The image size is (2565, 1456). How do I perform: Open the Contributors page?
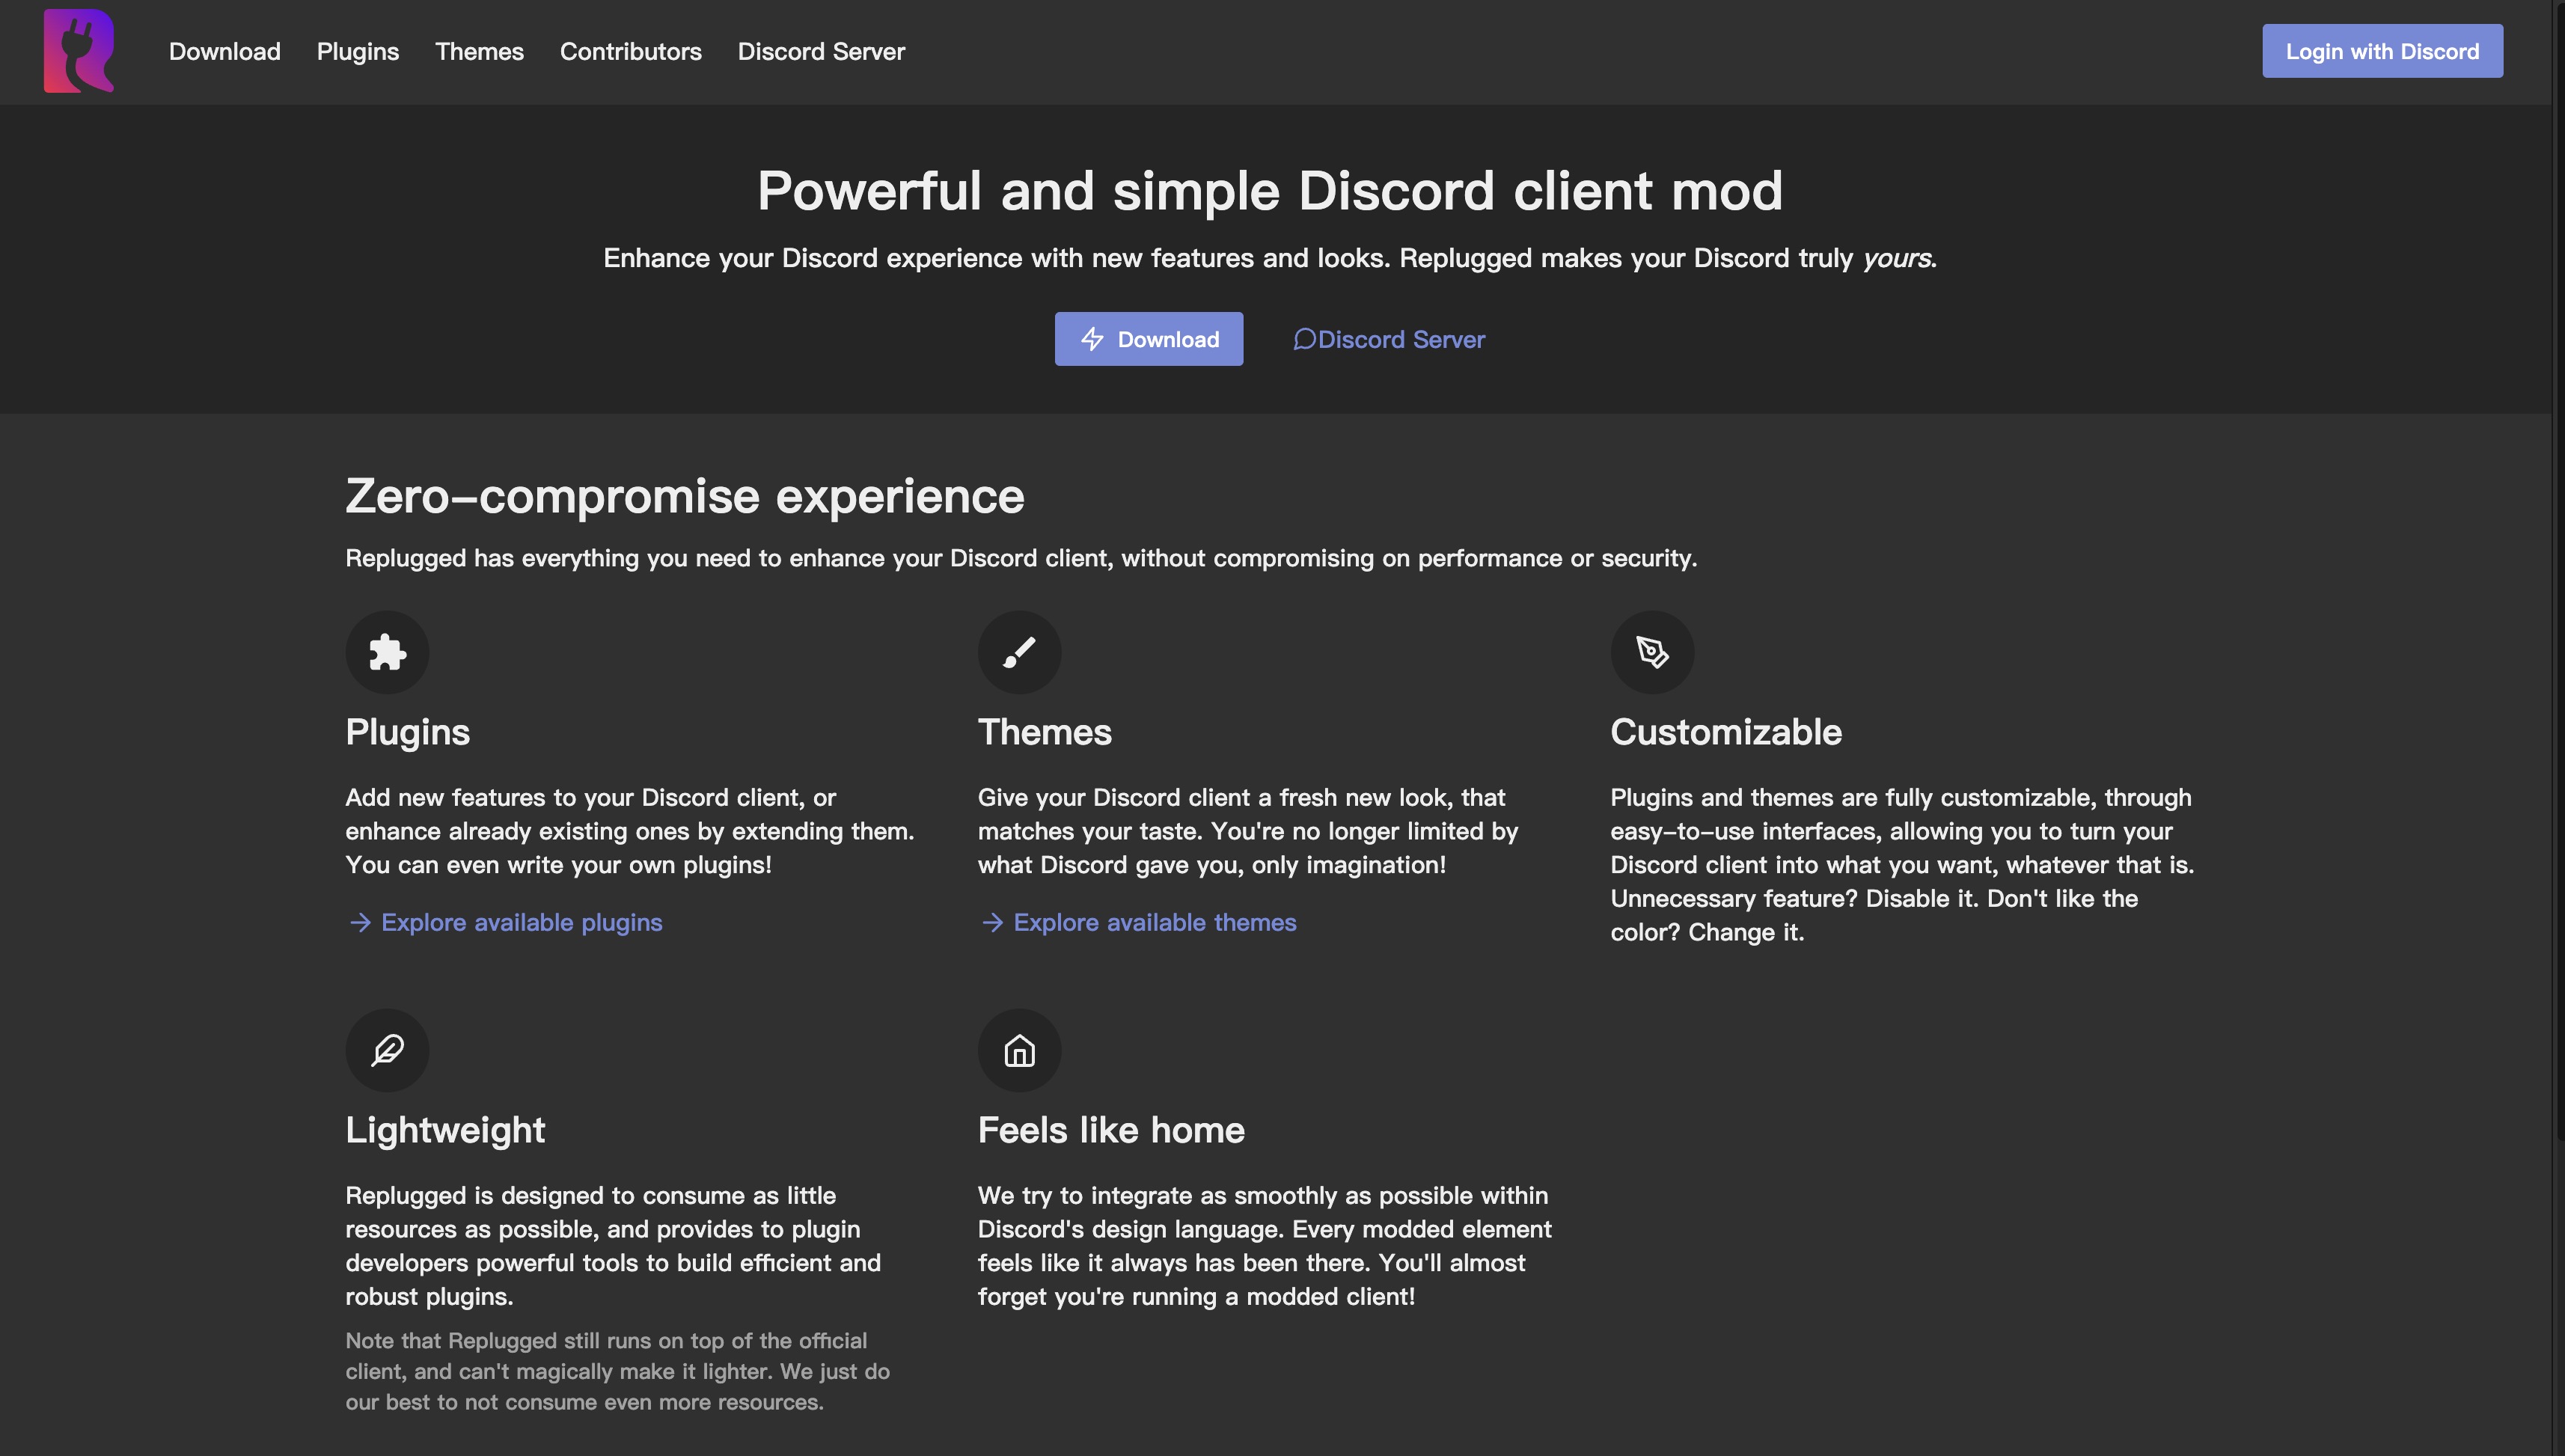630,51
